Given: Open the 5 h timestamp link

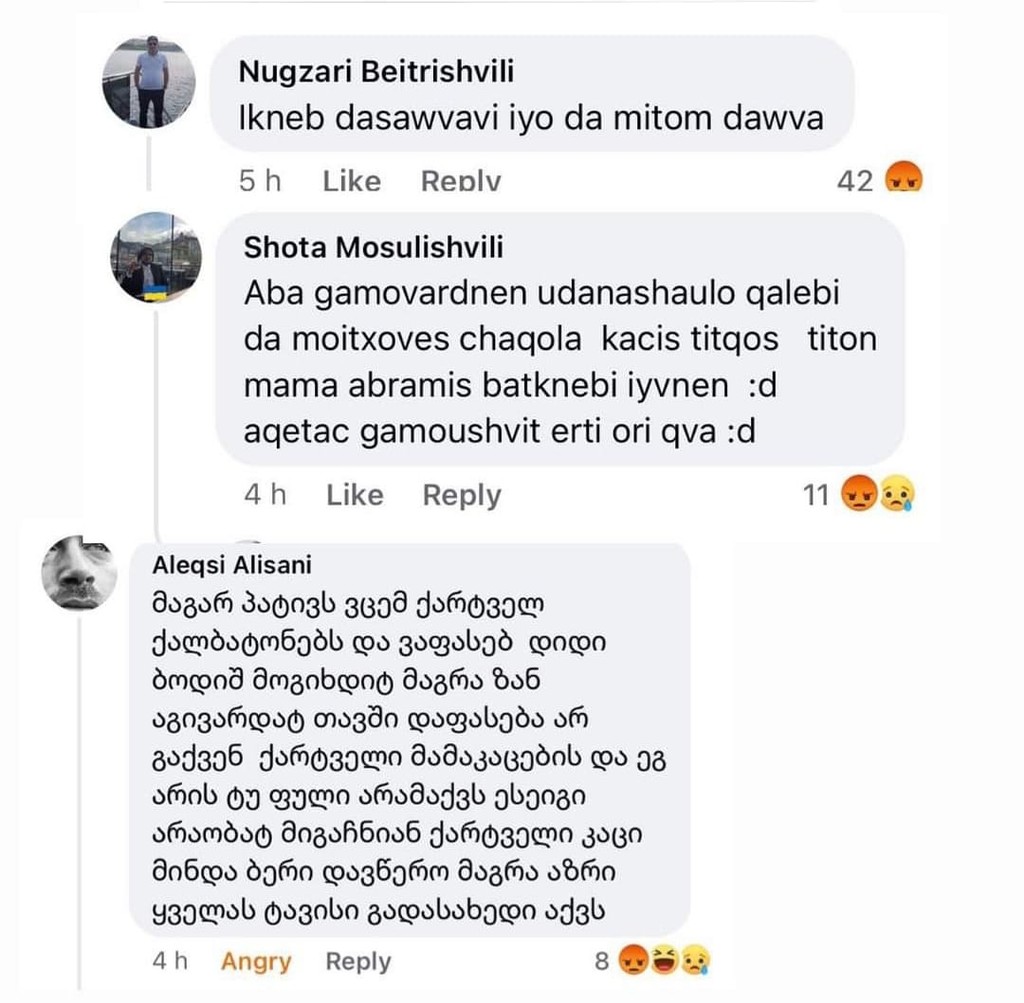Looking at the screenshot, I should (x=260, y=181).
